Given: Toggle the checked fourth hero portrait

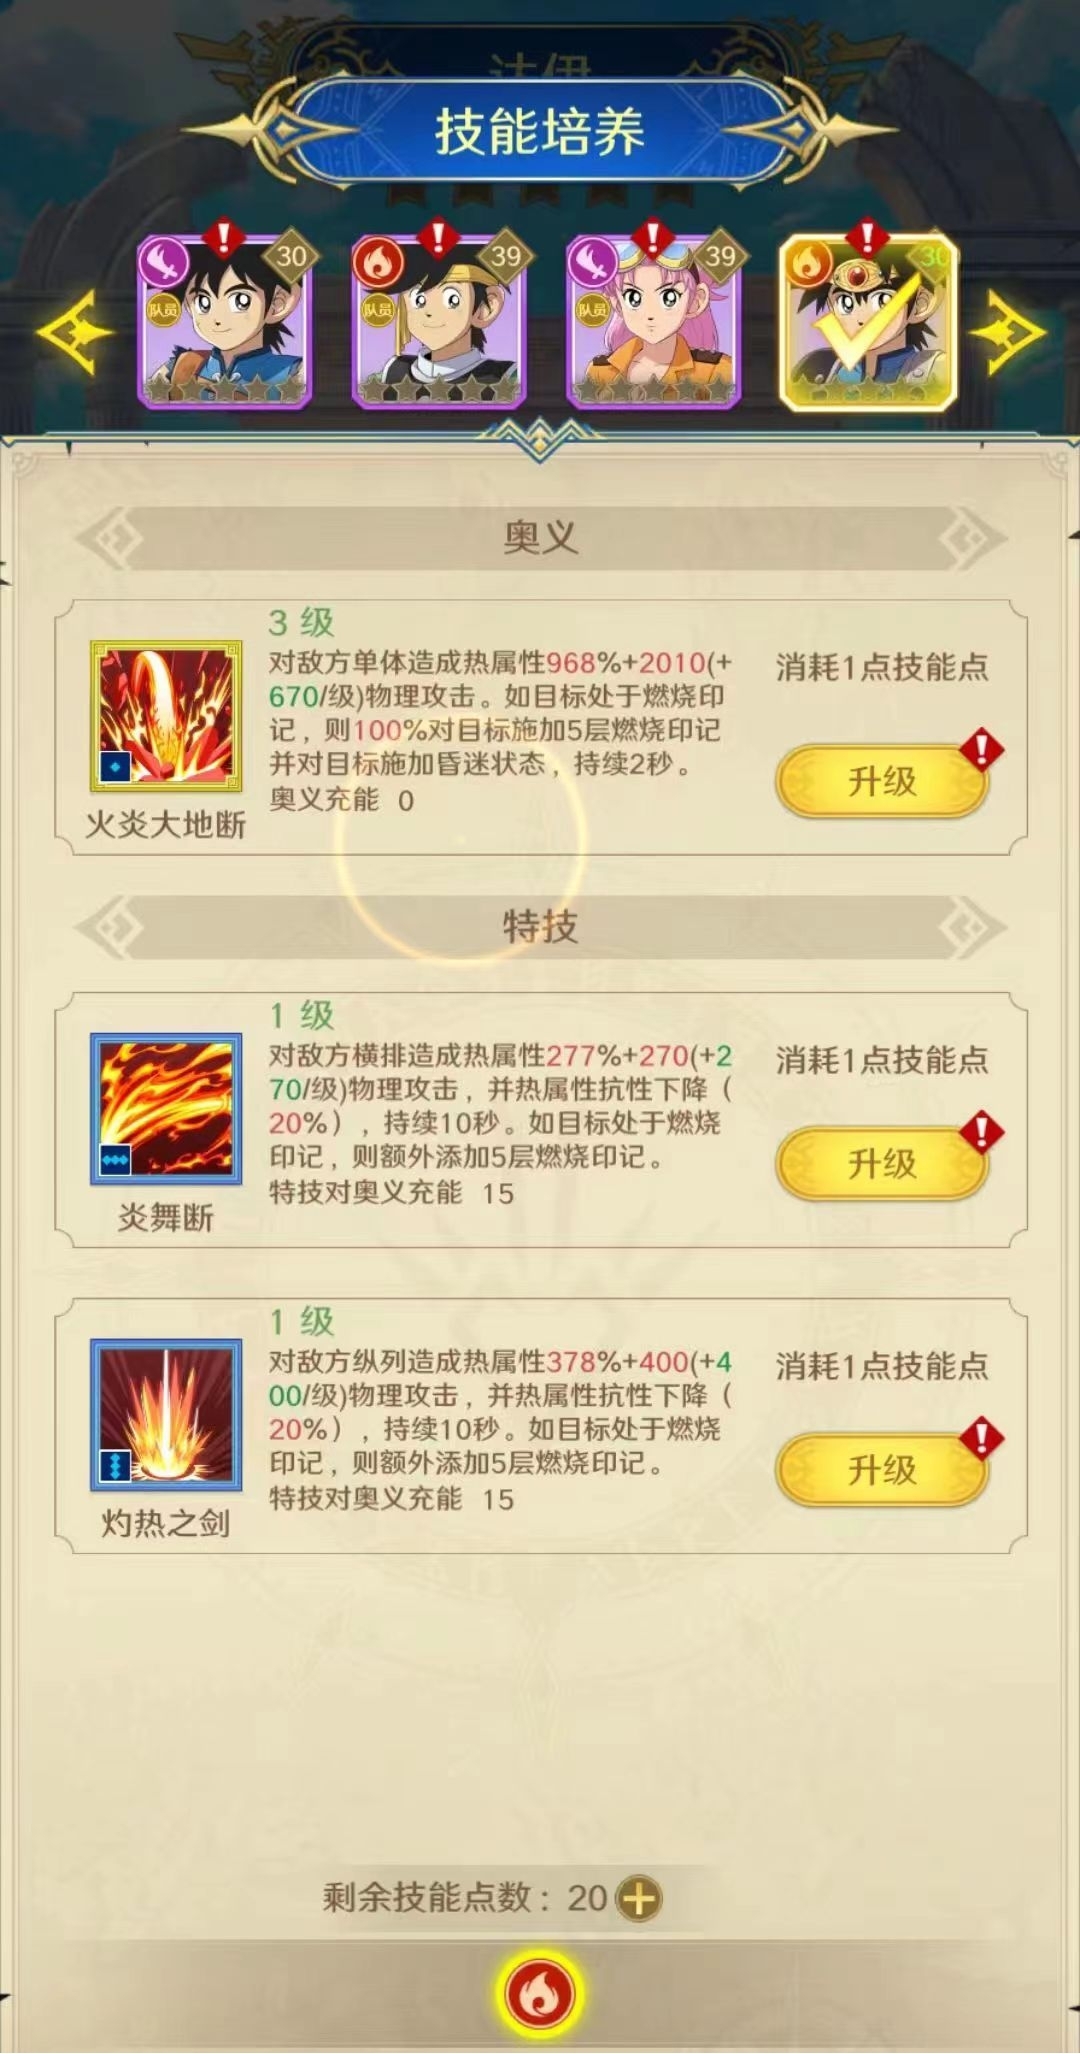Looking at the screenshot, I should point(868,322).
